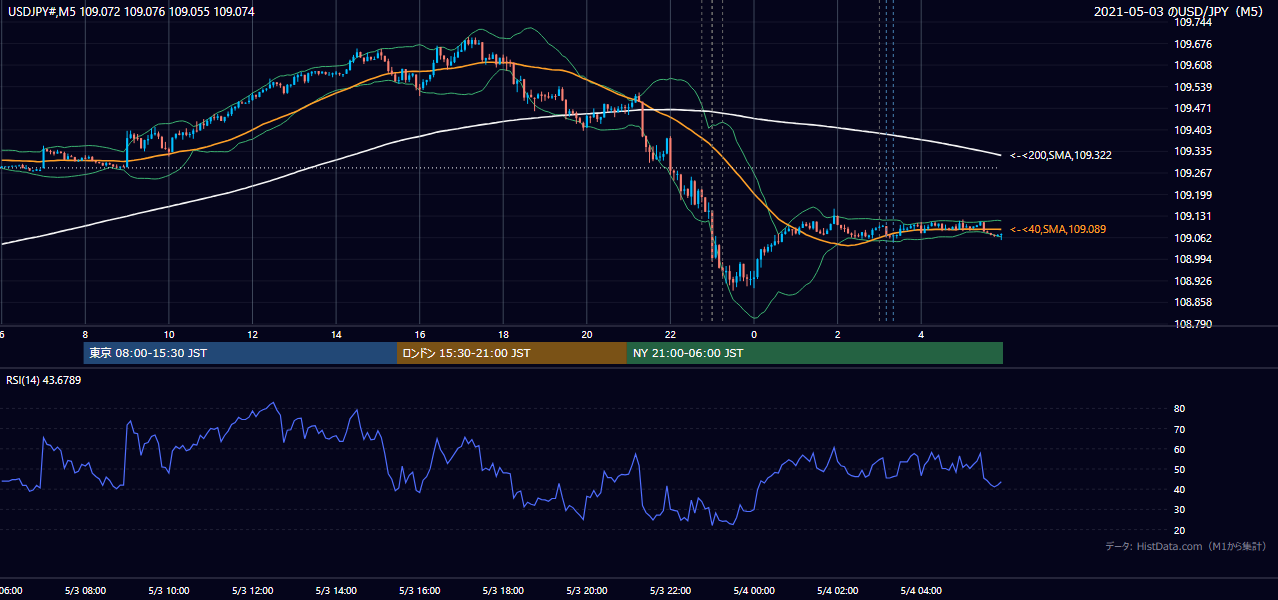The height and width of the screenshot is (600, 1278).
Task: Click price axis label 109.471
Action: (x=1193, y=109)
